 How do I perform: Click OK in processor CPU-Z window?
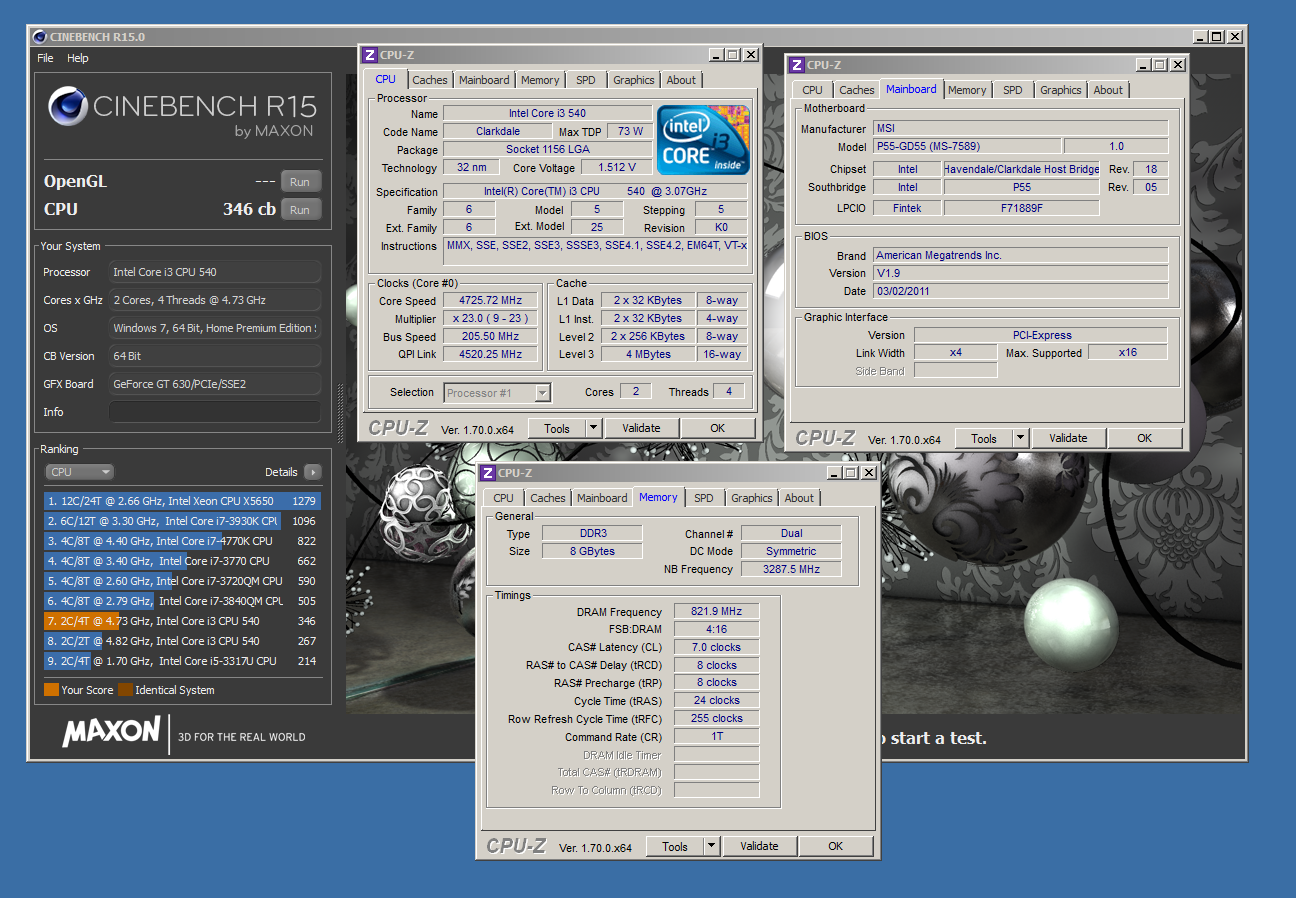point(717,428)
